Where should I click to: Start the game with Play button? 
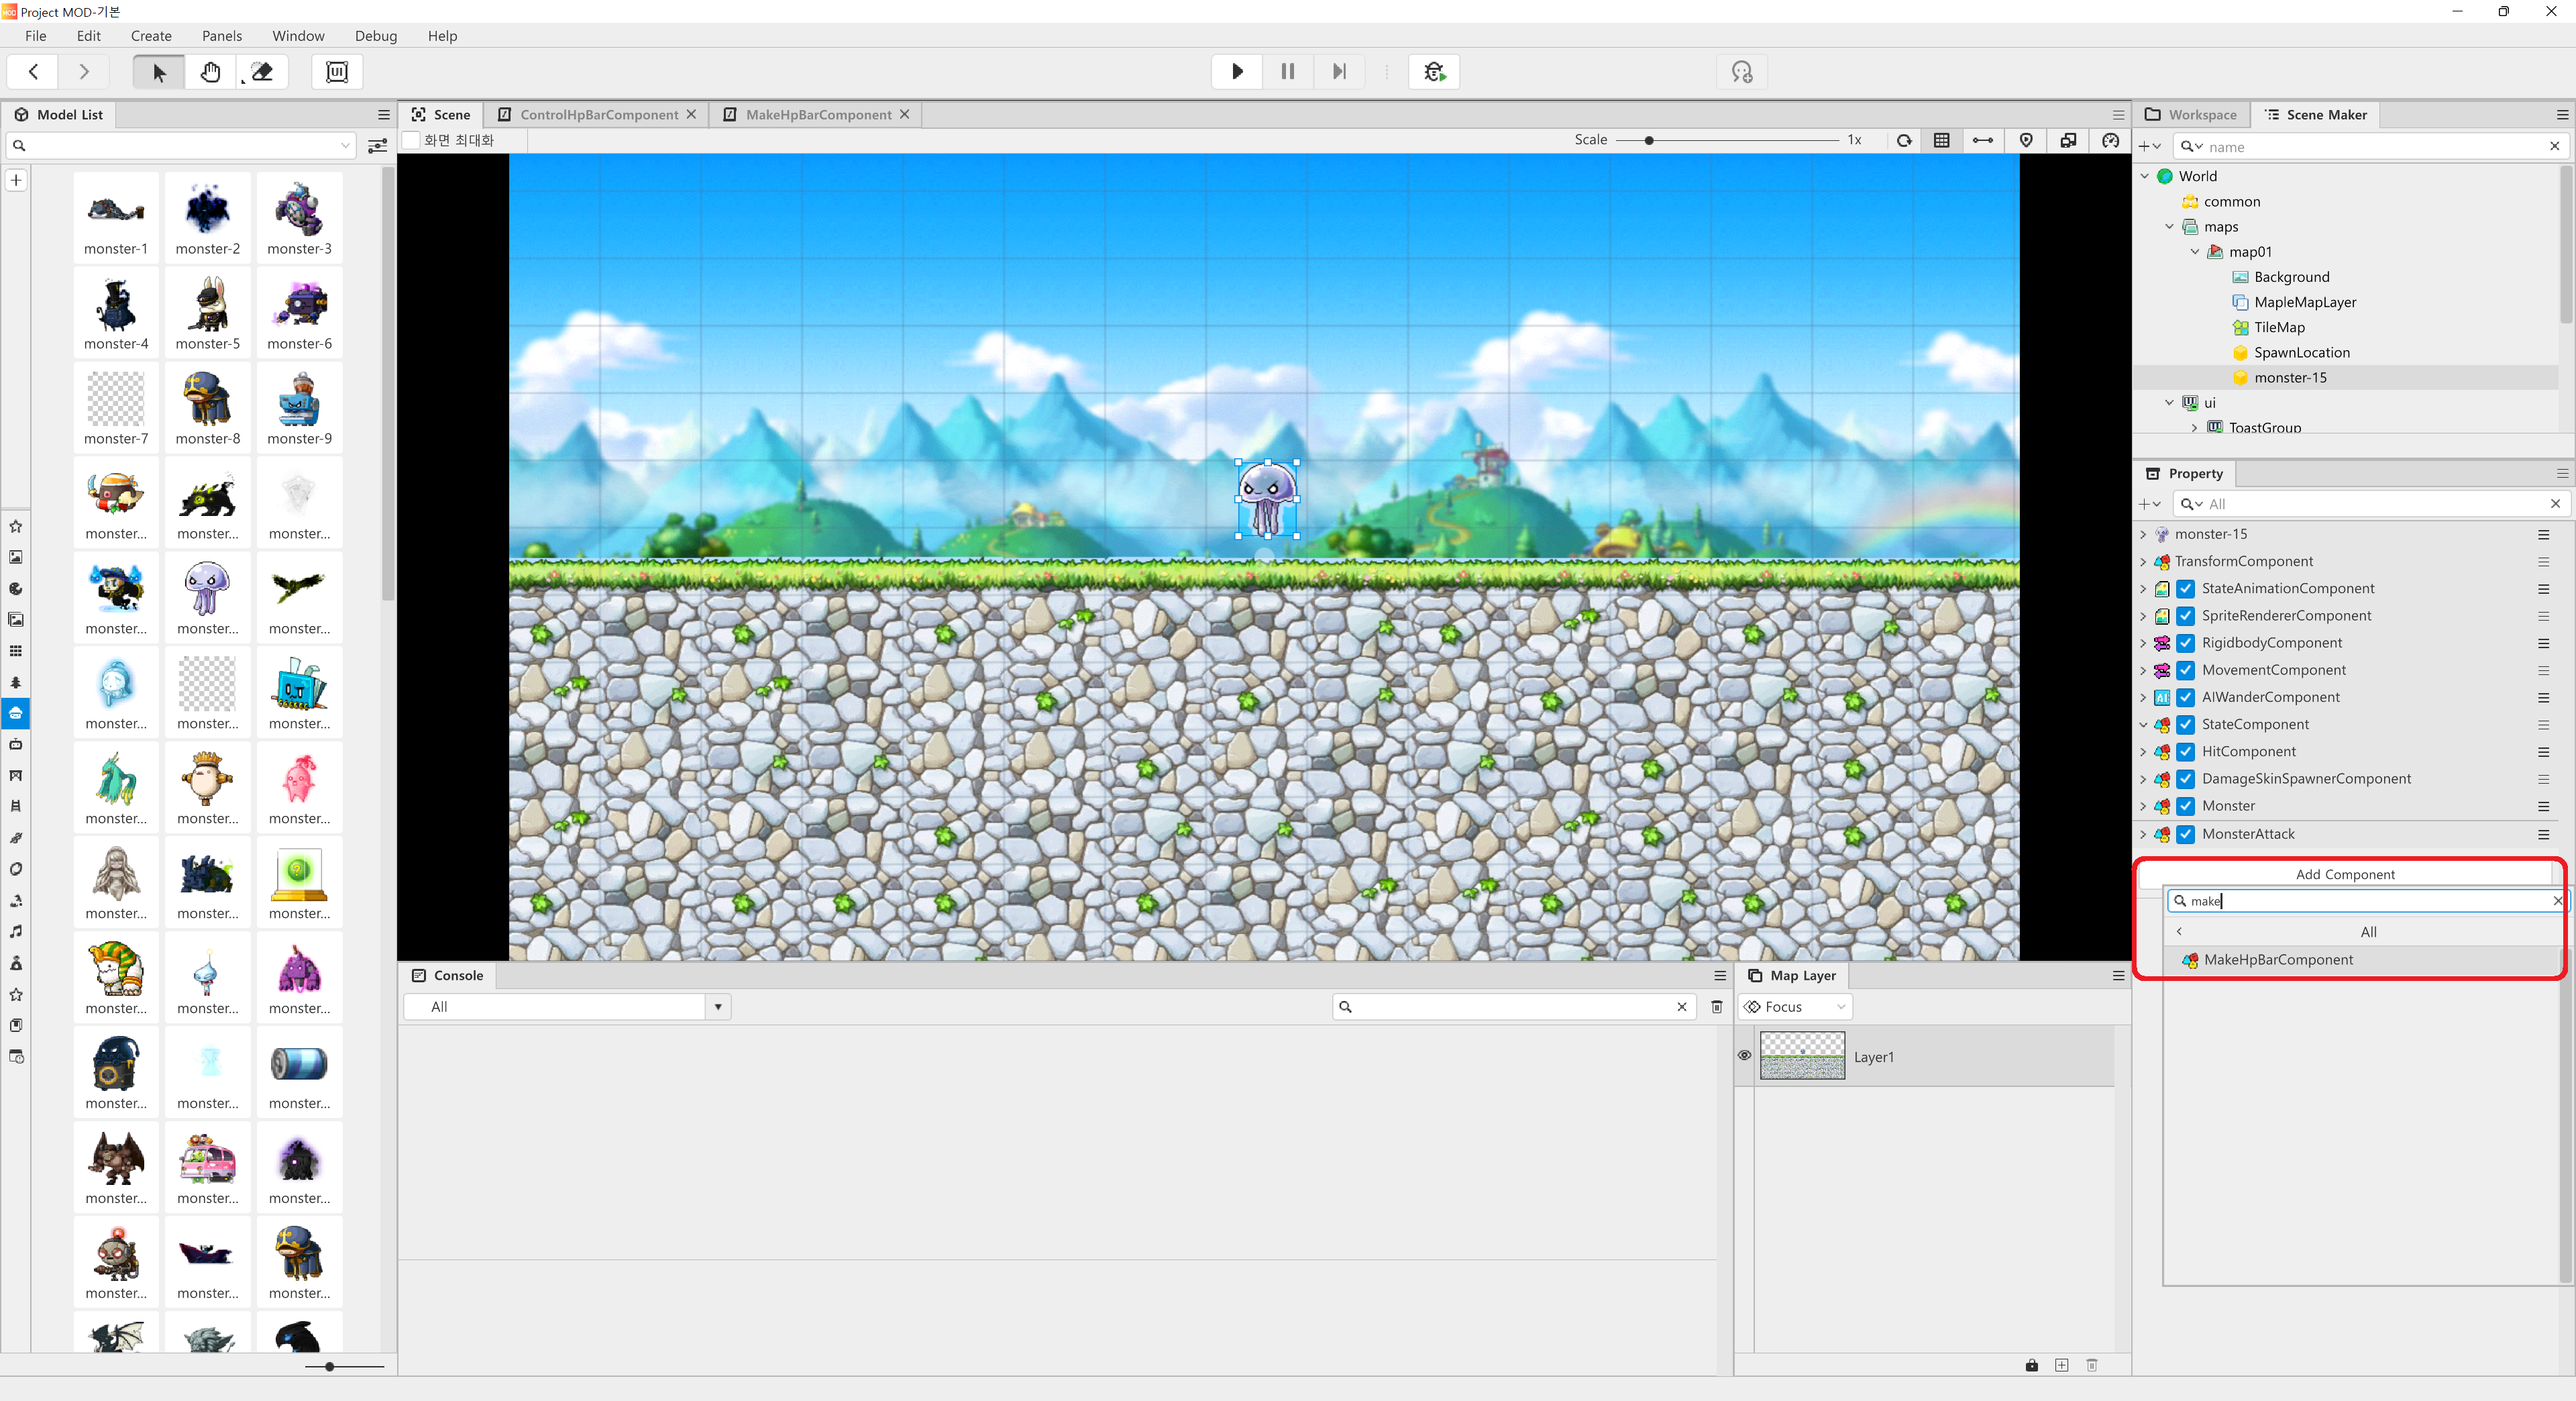click(x=1237, y=72)
